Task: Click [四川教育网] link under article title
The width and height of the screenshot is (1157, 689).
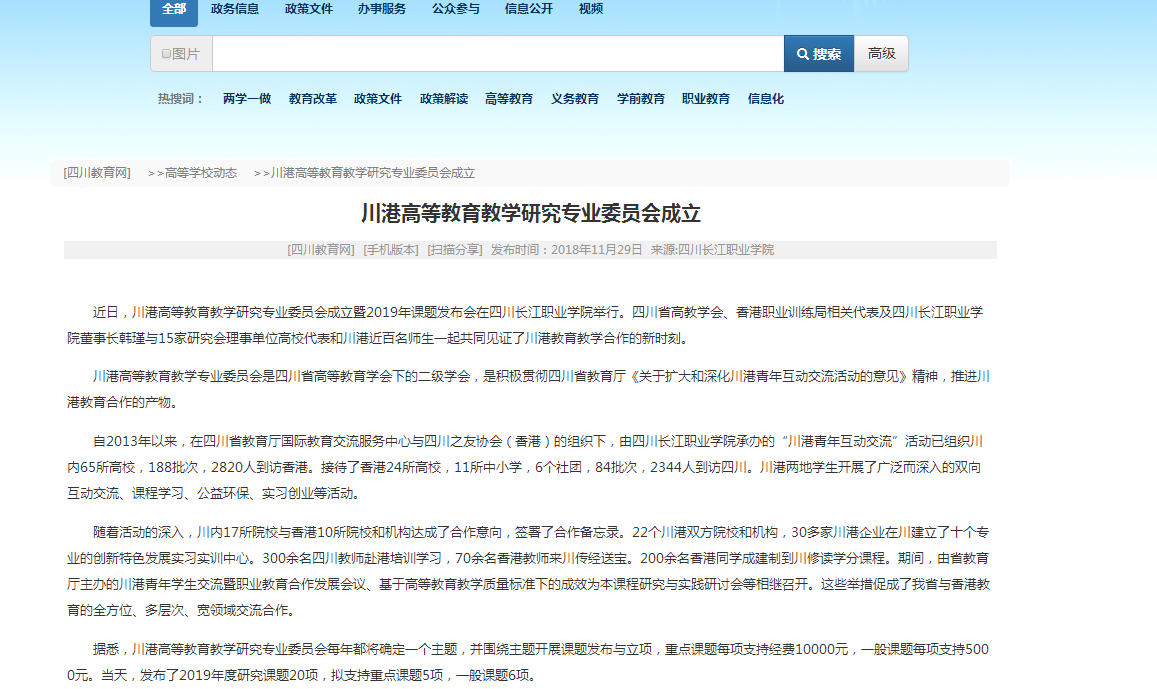Action: (321, 250)
